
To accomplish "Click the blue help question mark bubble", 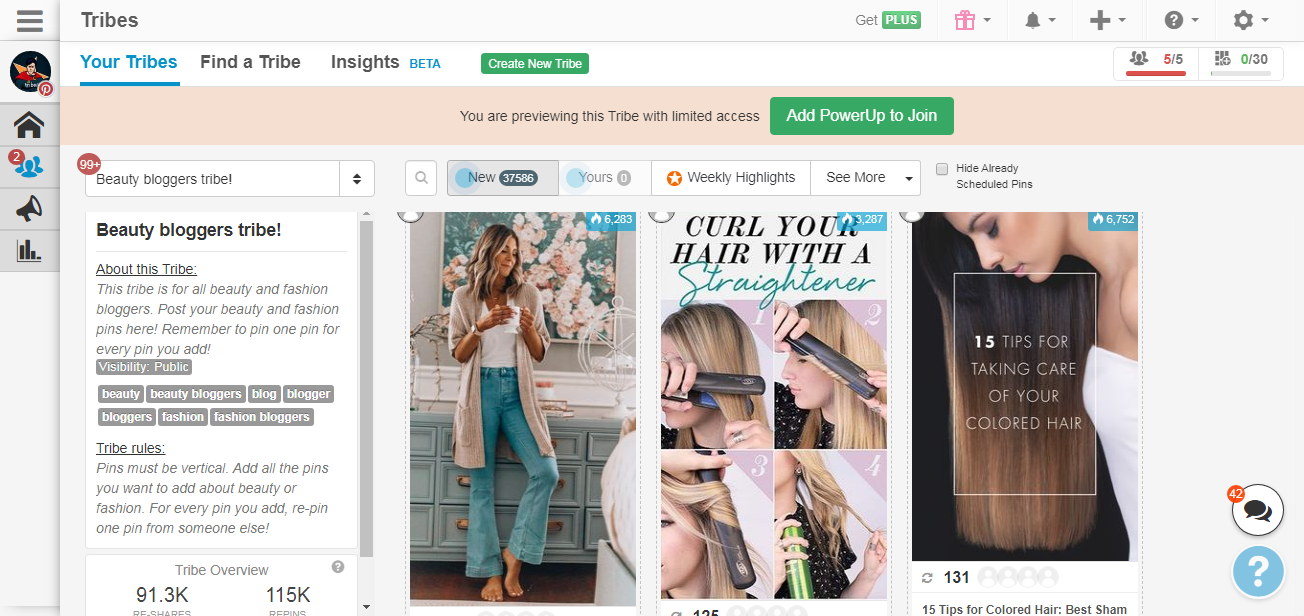I will pyautogui.click(x=1257, y=571).
